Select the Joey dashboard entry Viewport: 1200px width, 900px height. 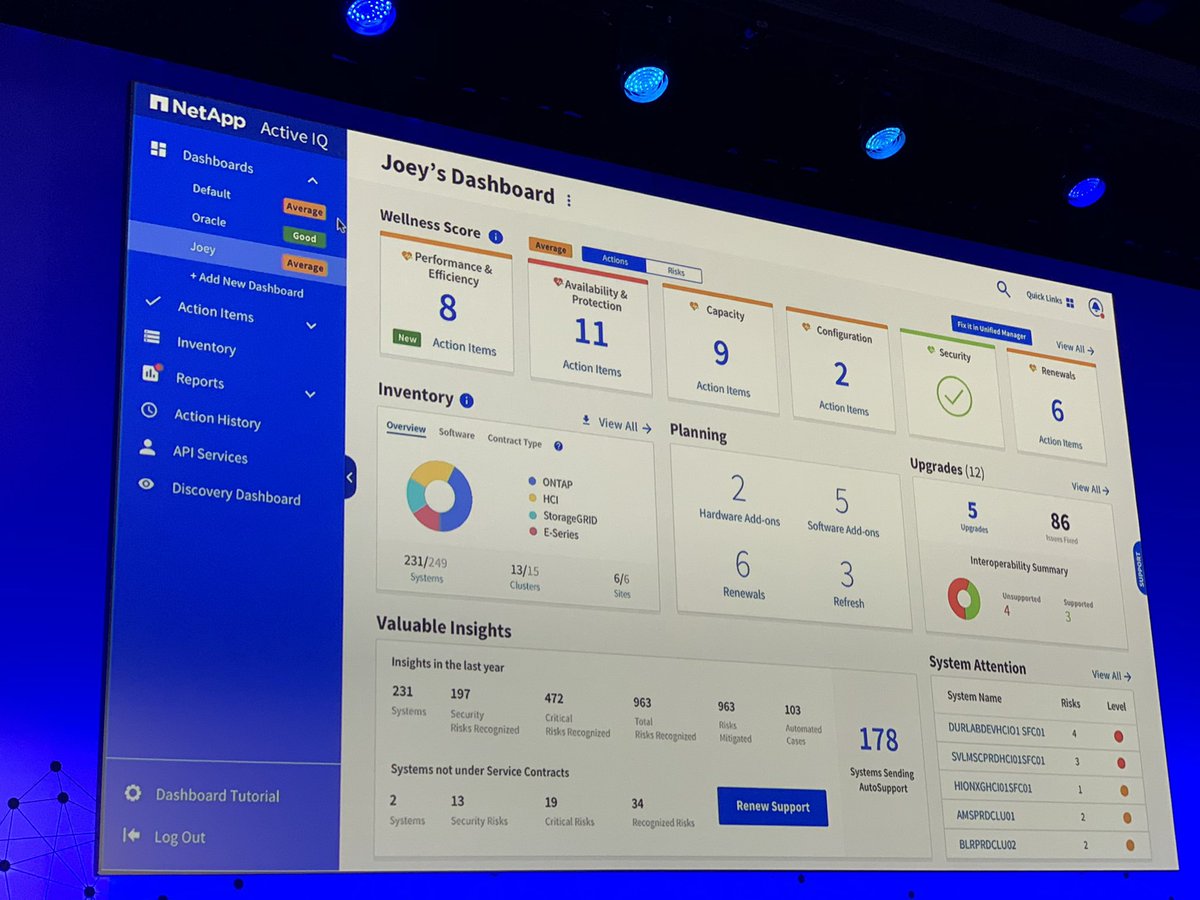tap(237, 251)
